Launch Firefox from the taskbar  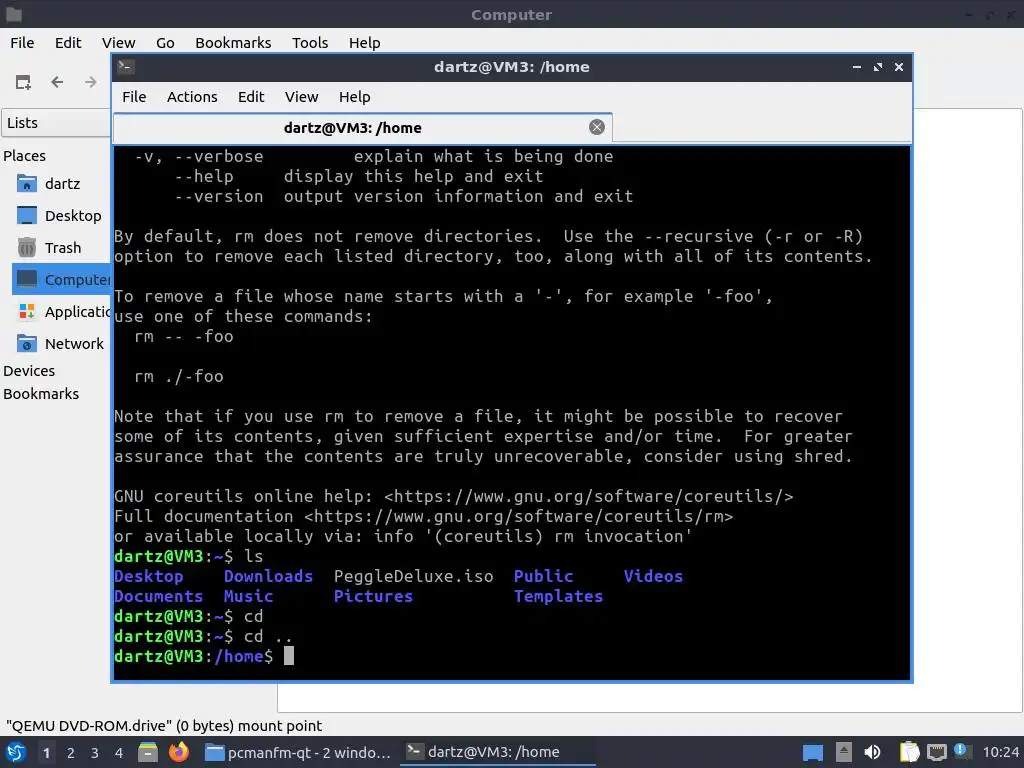(x=178, y=752)
